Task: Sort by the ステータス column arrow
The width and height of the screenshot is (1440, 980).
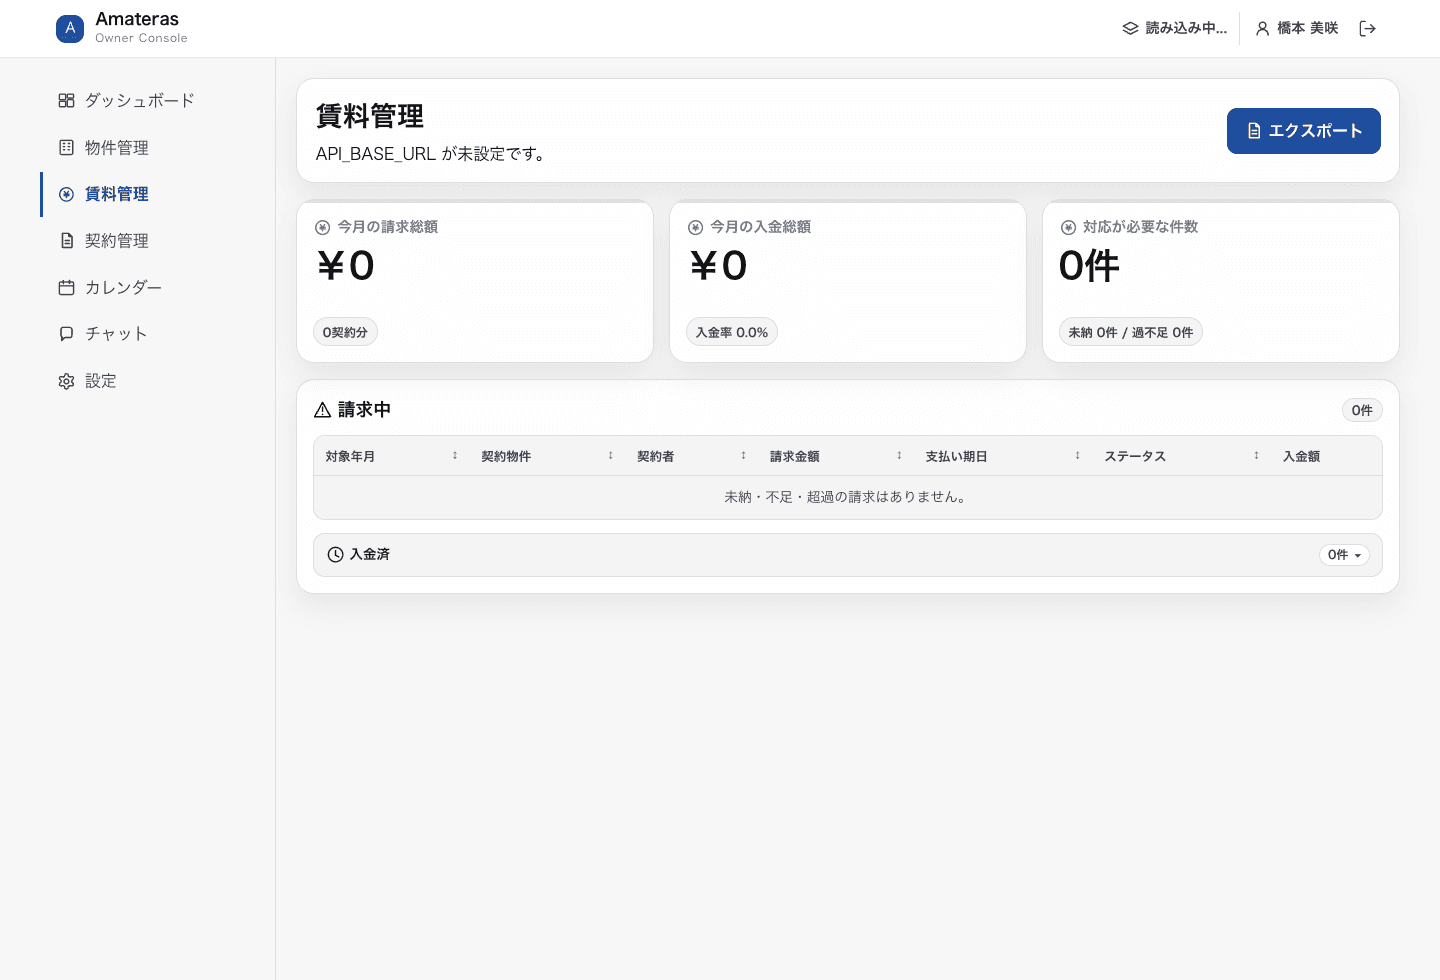Action: [x=1256, y=456]
